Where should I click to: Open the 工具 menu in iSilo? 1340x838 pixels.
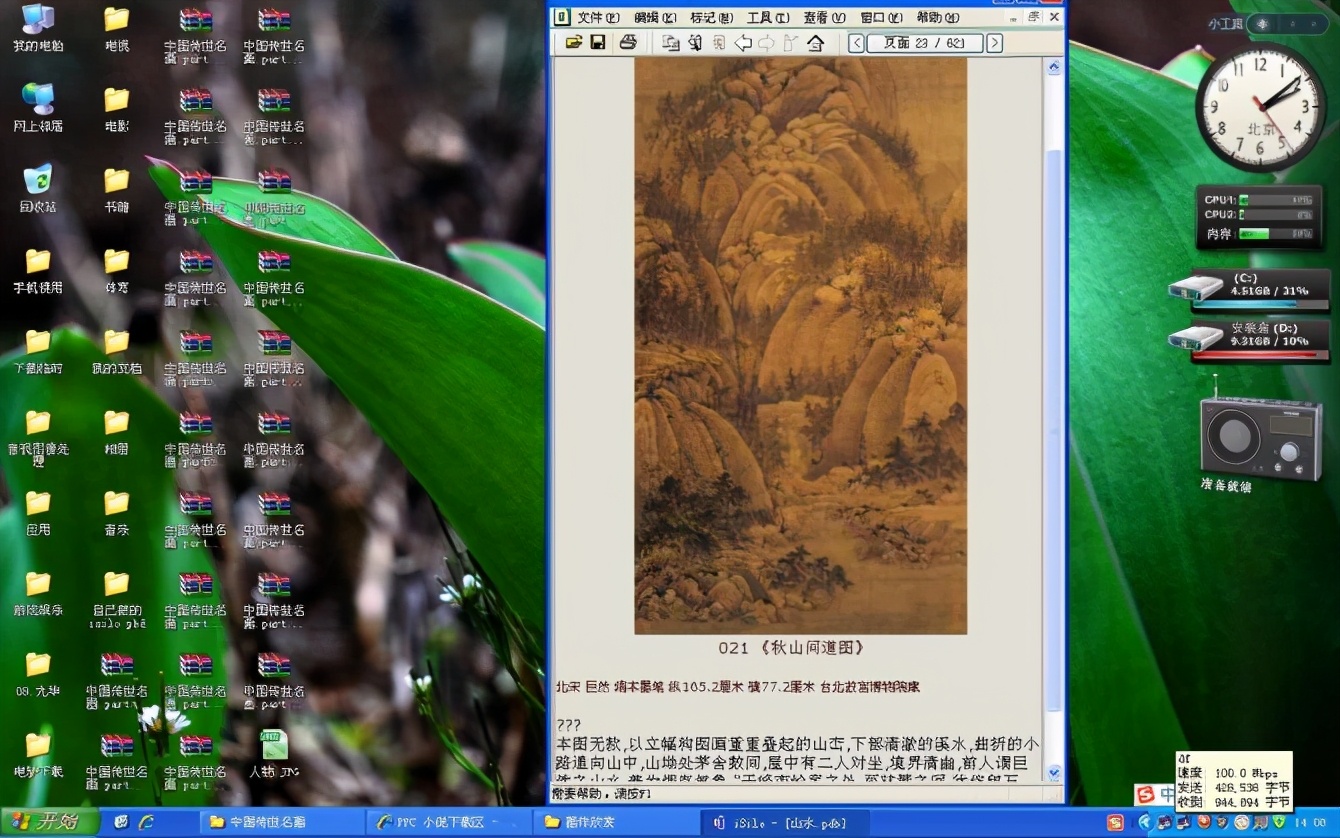coord(768,17)
